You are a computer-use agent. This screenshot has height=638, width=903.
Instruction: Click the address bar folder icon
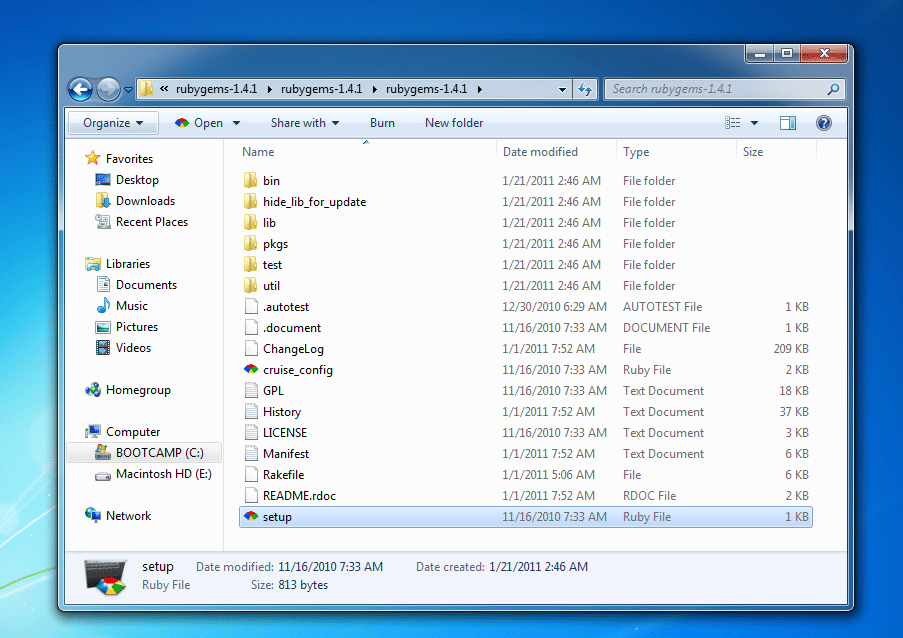(147, 89)
